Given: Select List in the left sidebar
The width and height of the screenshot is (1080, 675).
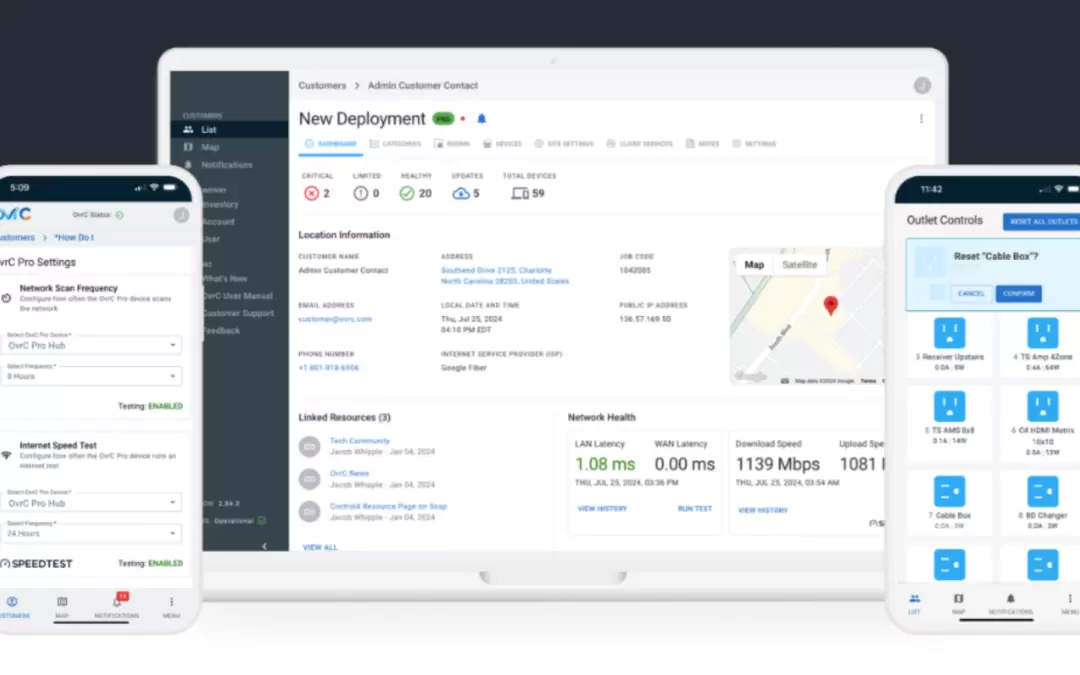Looking at the screenshot, I should tap(208, 130).
